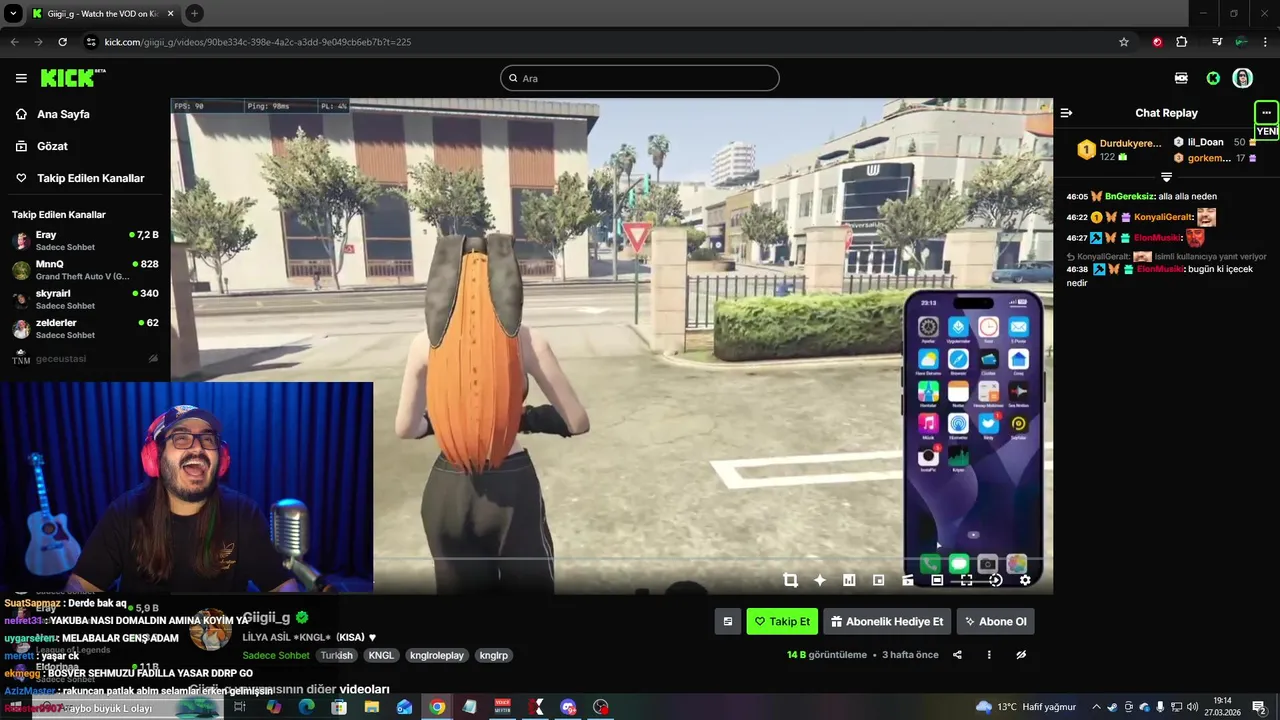The height and width of the screenshot is (720, 1280).
Task: Open File Explorer from the taskbar
Action: (371, 707)
